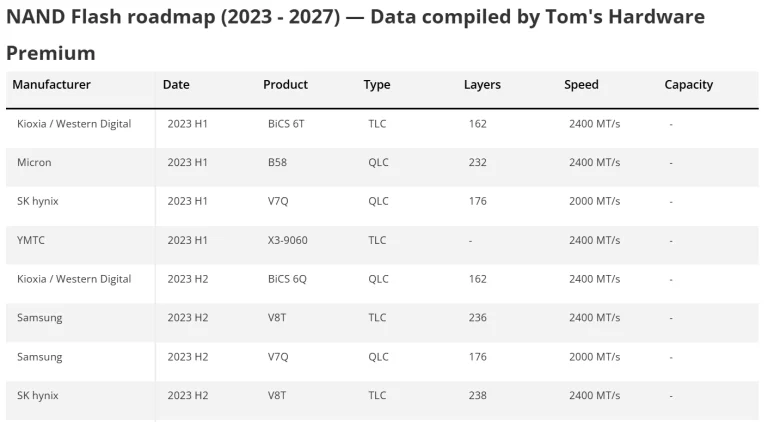Click 2000 MT/s in first SK hynix row
This screenshot has width=768, height=422.
click(594, 201)
